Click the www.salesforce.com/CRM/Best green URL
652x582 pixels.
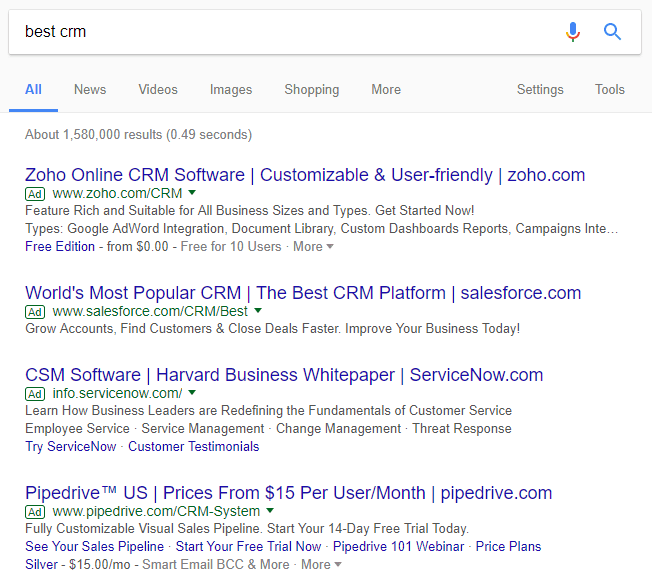[x=150, y=311]
